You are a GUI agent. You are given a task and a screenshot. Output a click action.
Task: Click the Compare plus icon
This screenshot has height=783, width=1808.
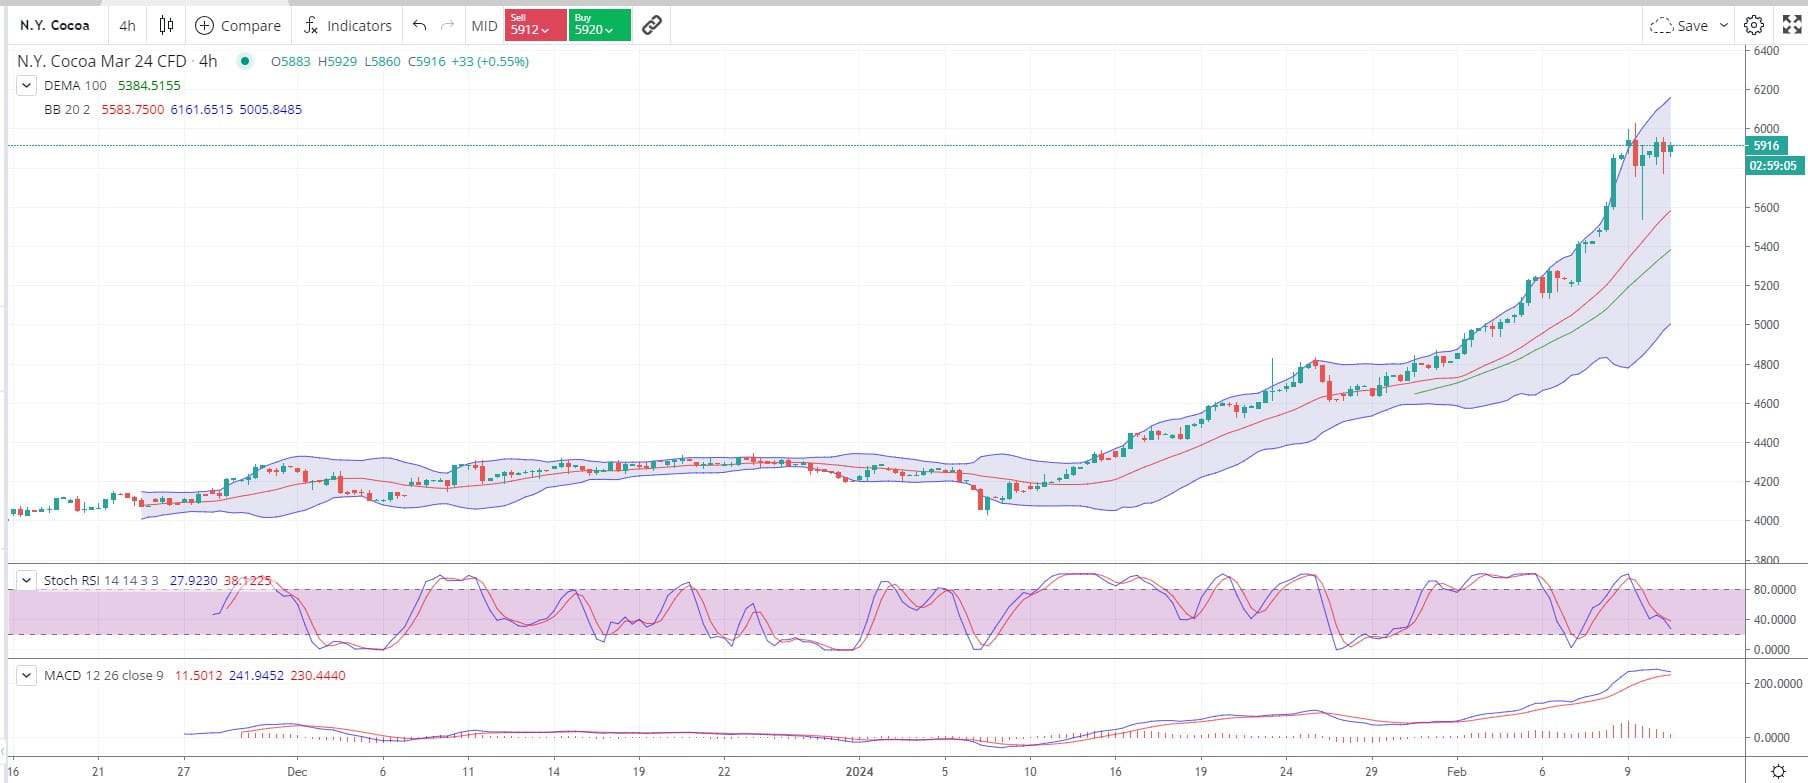point(204,26)
